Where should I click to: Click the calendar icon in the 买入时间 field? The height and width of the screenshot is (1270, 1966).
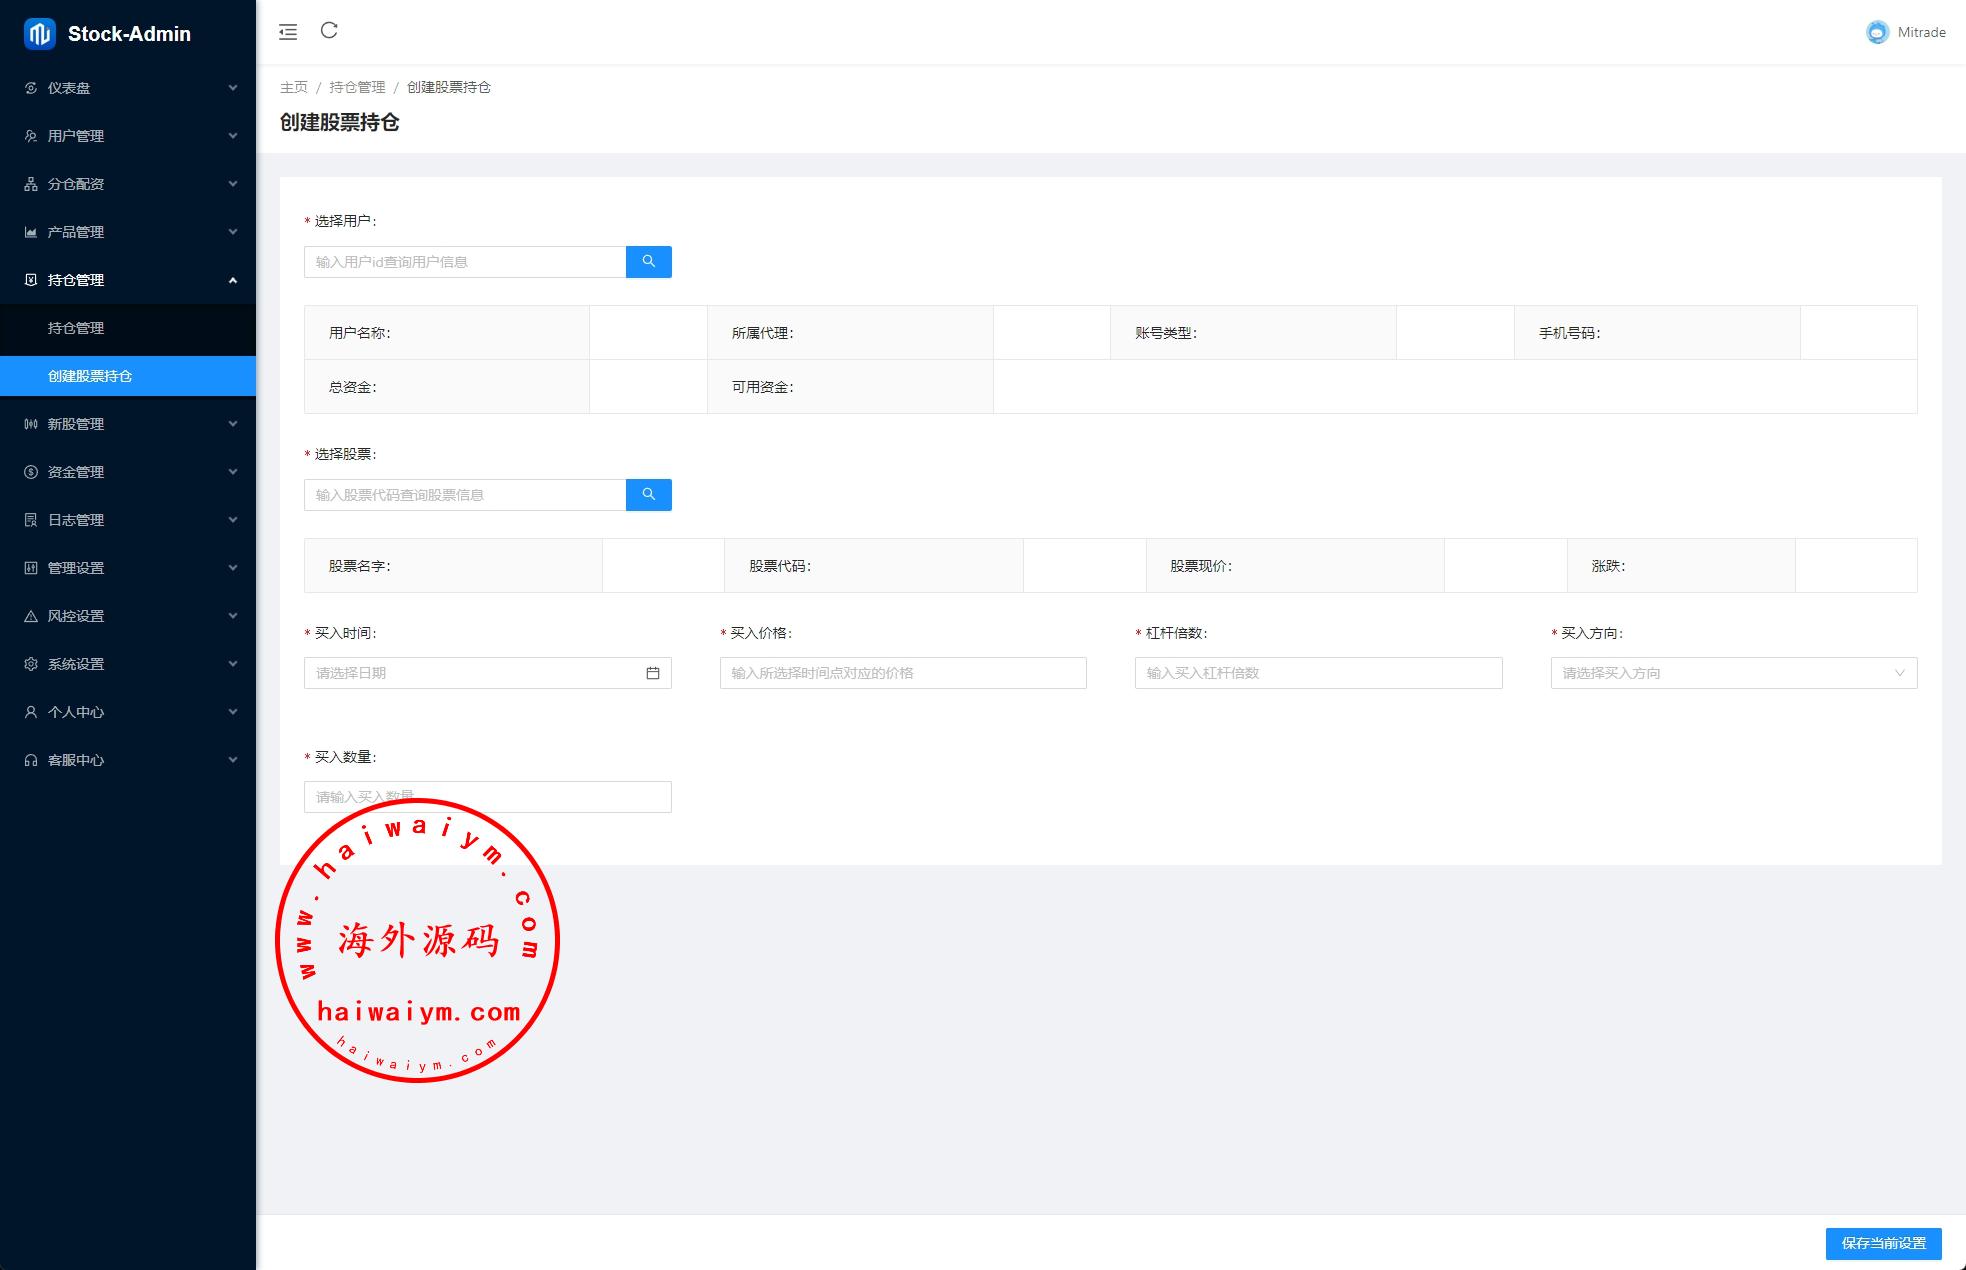653,673
